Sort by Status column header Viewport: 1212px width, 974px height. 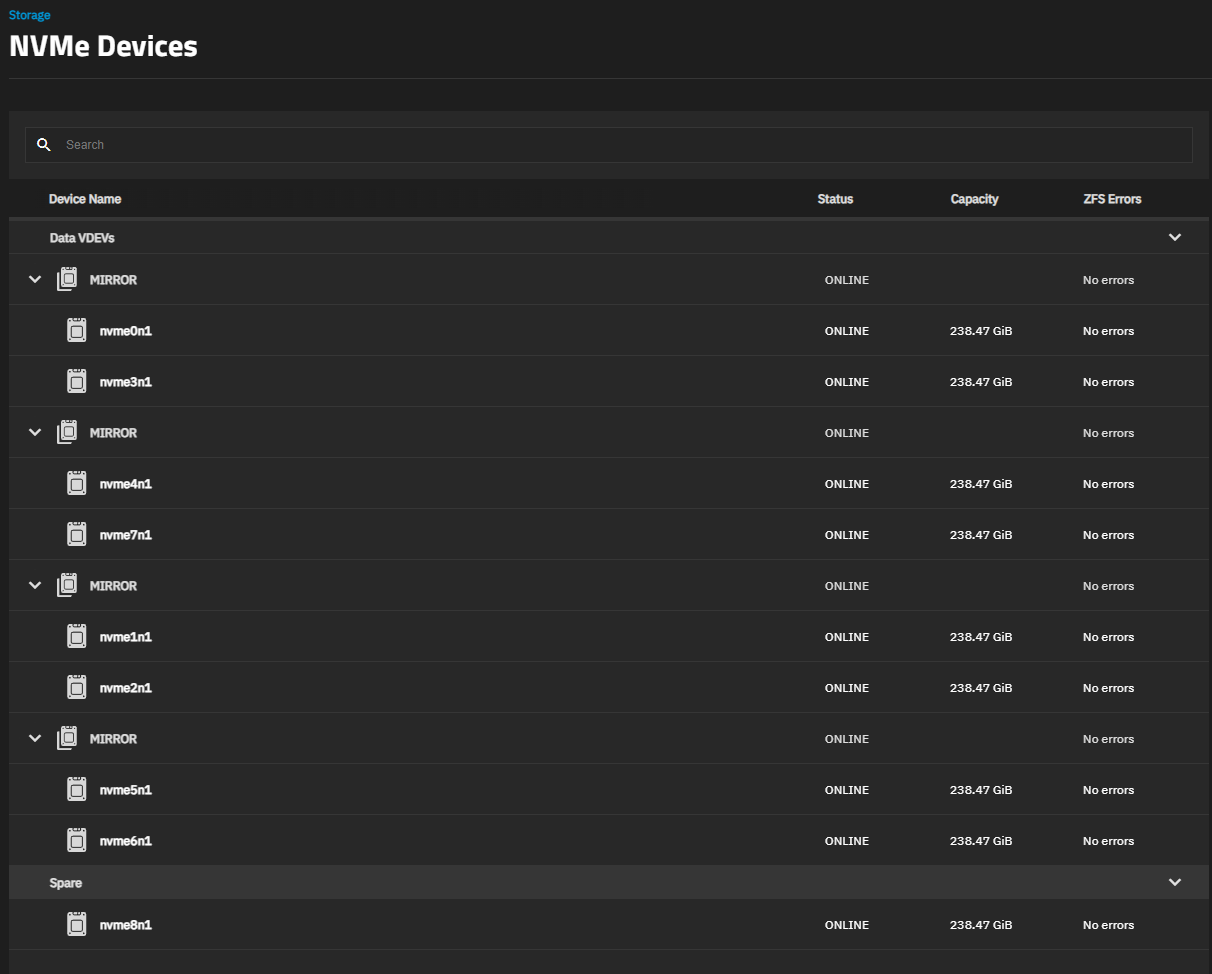click(835, 199)
